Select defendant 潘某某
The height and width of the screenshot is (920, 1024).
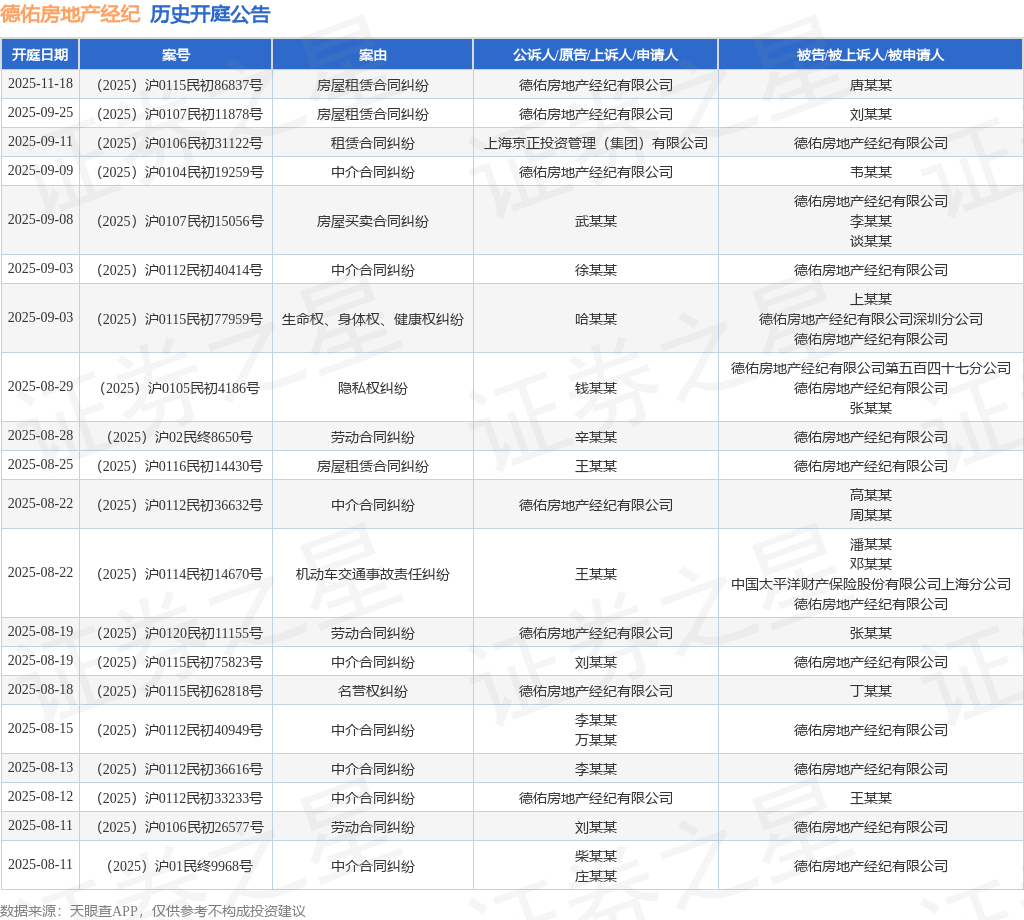pyautogui.click(x=871, y=545)
